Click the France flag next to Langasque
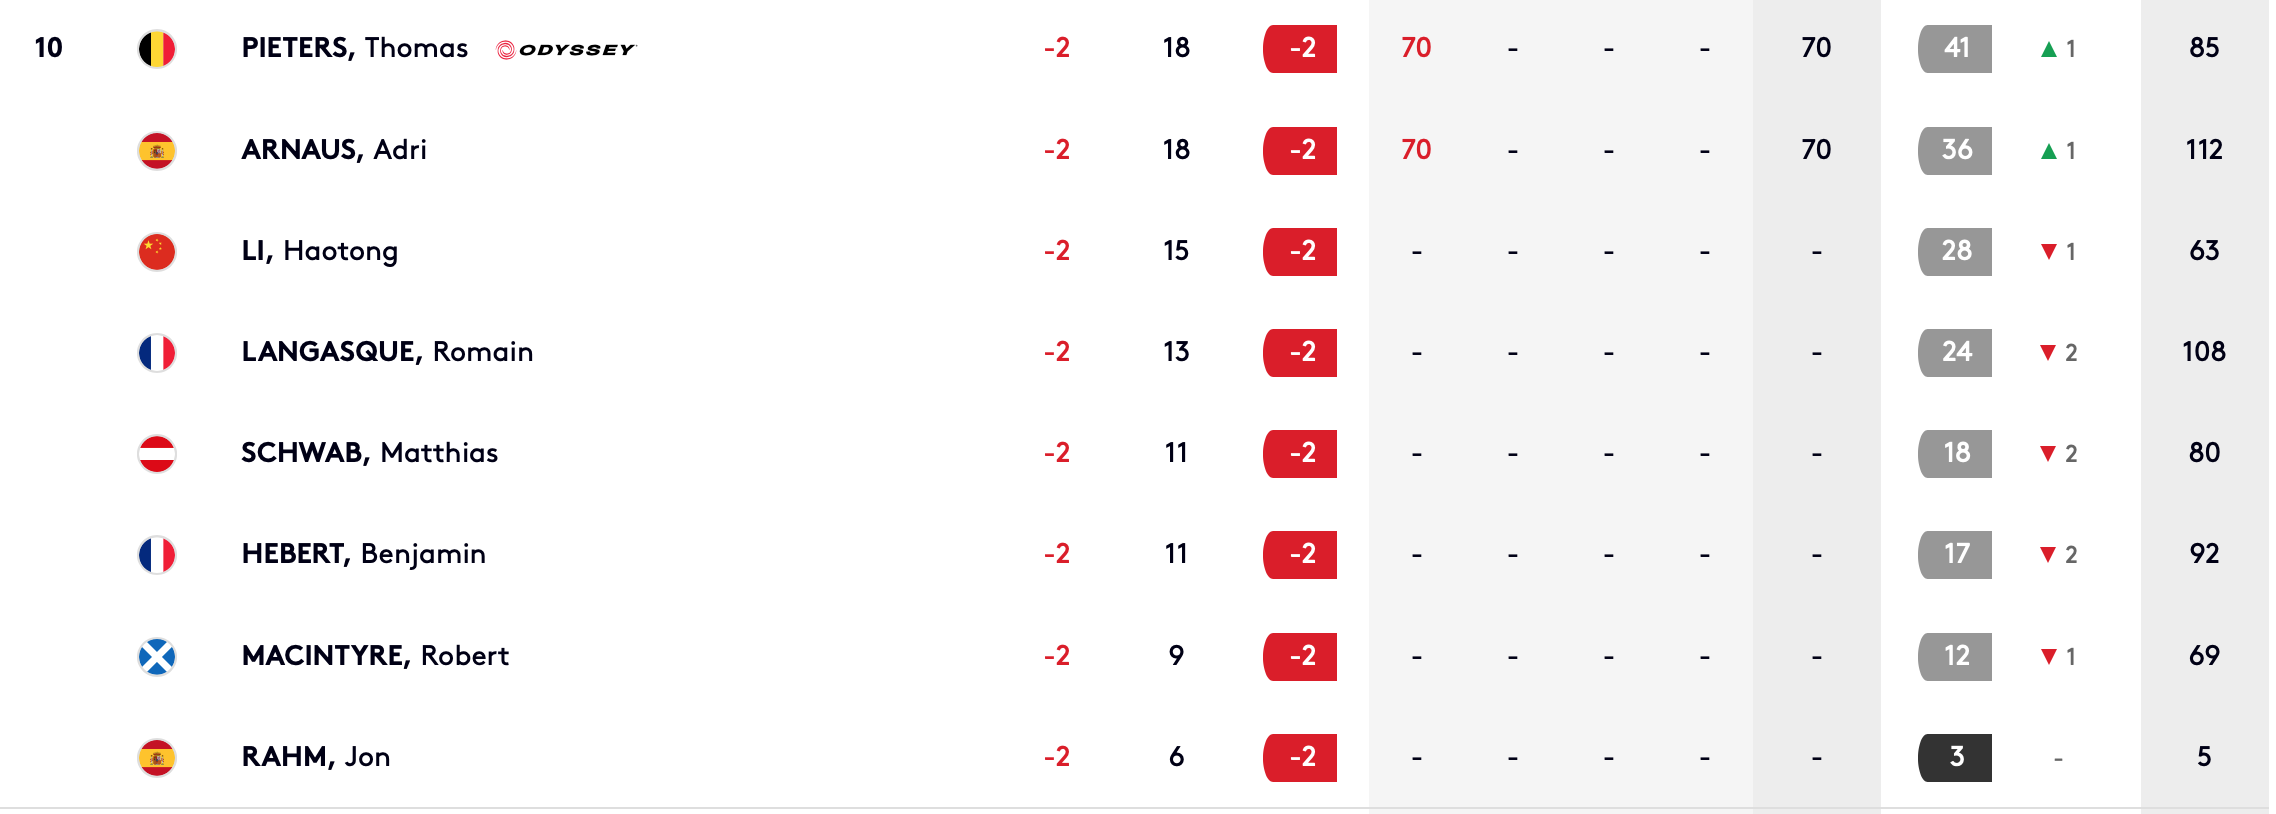Image resolution: width=2276 pixels, height=814 pixels. click(157, 353)
